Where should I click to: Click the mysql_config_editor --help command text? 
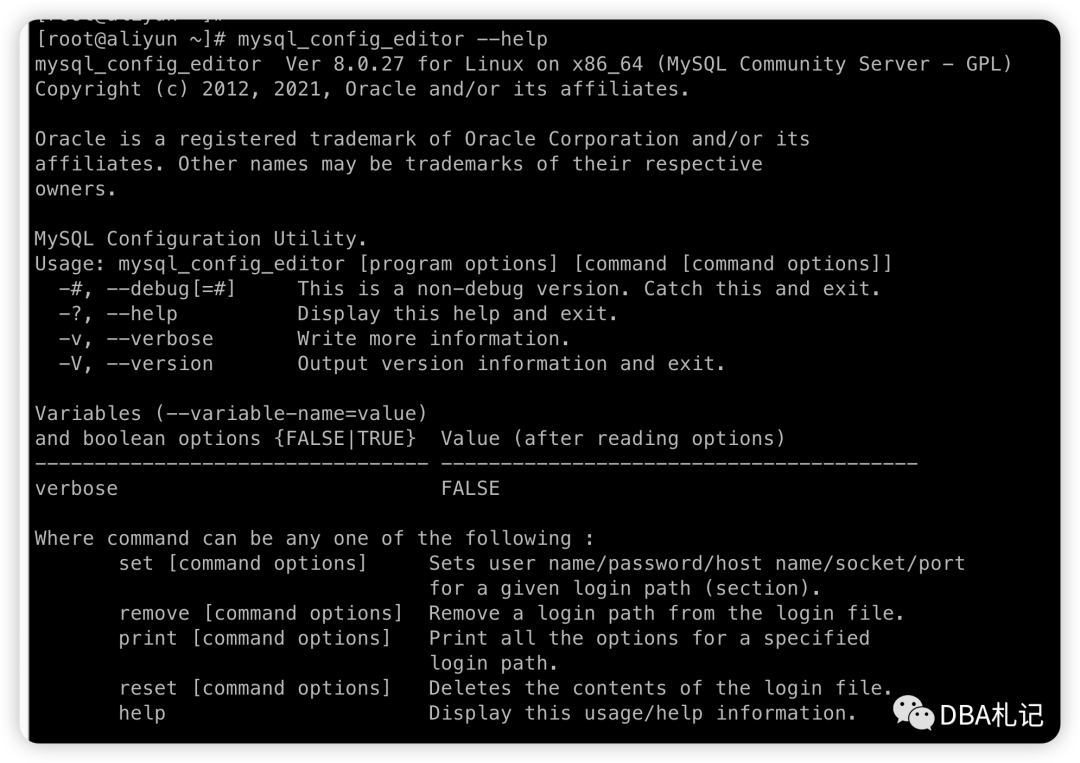(393, 39)
